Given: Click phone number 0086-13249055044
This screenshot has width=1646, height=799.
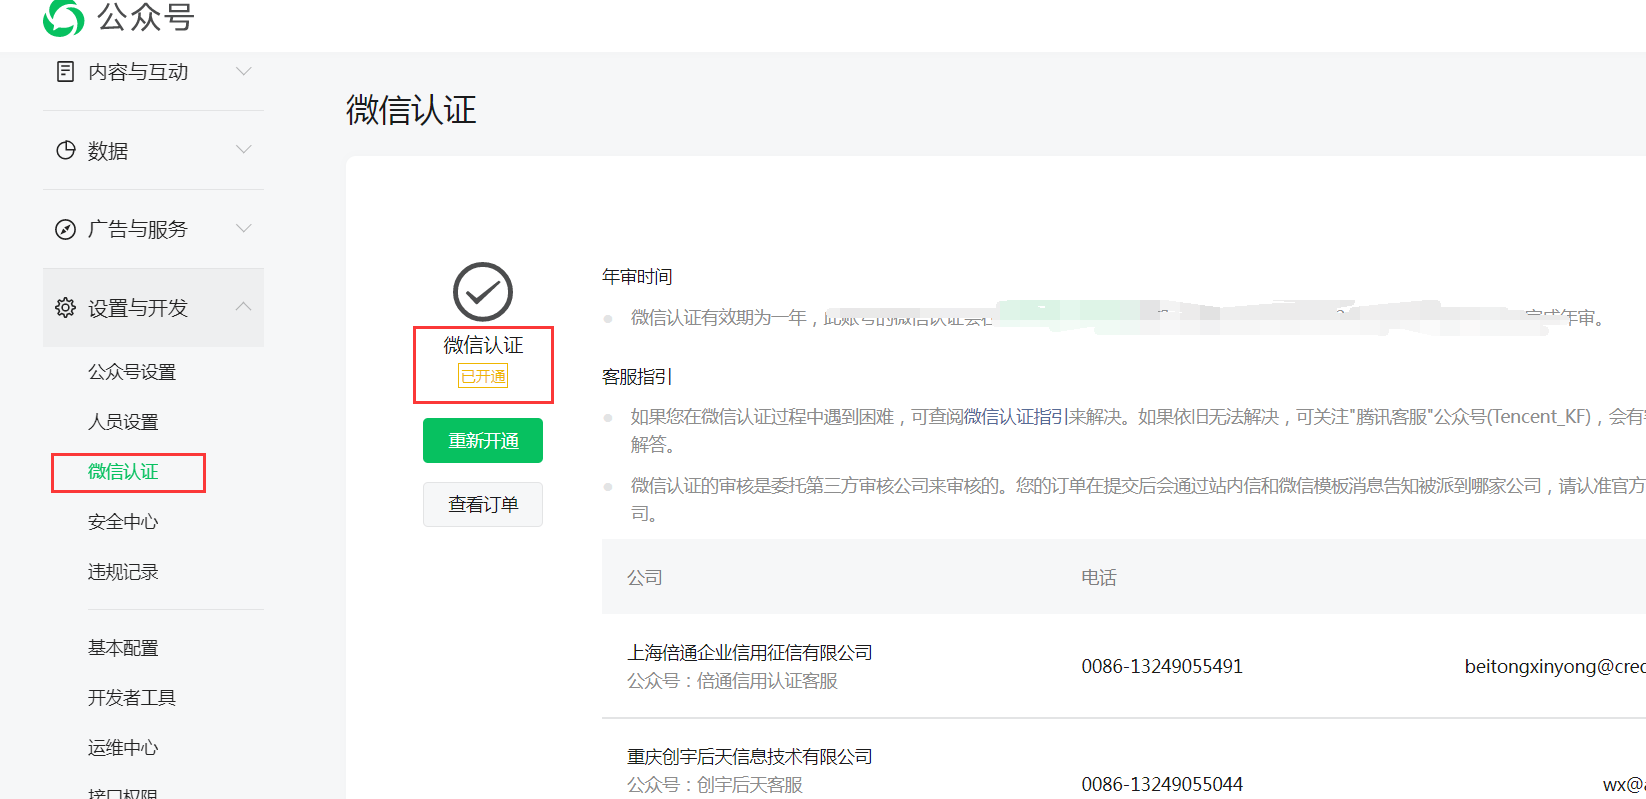Looking at the screenshot, I should 1162,785.
